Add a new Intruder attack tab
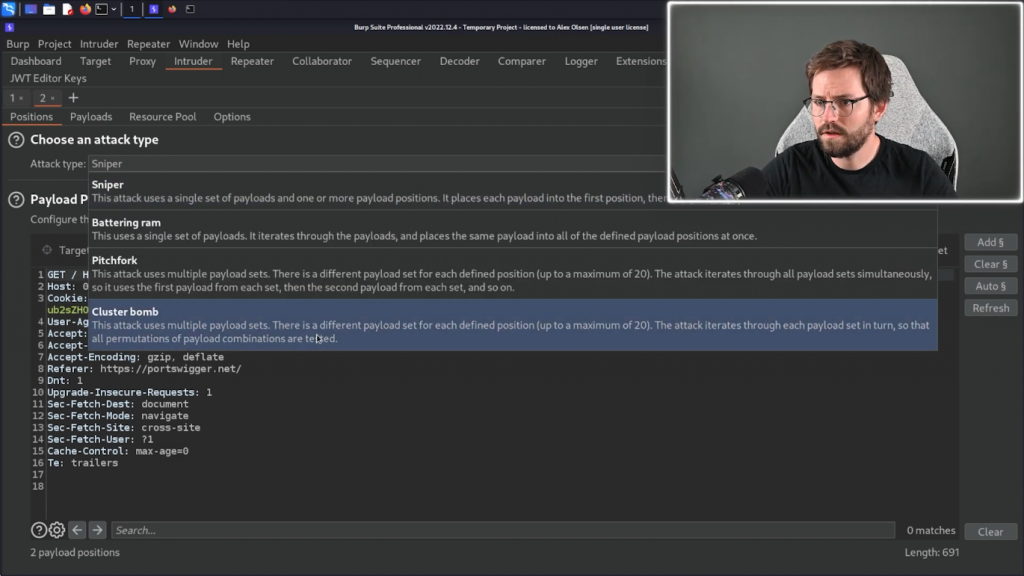The height and width of the screenshot is (576, 1024). tap(73, 98)
